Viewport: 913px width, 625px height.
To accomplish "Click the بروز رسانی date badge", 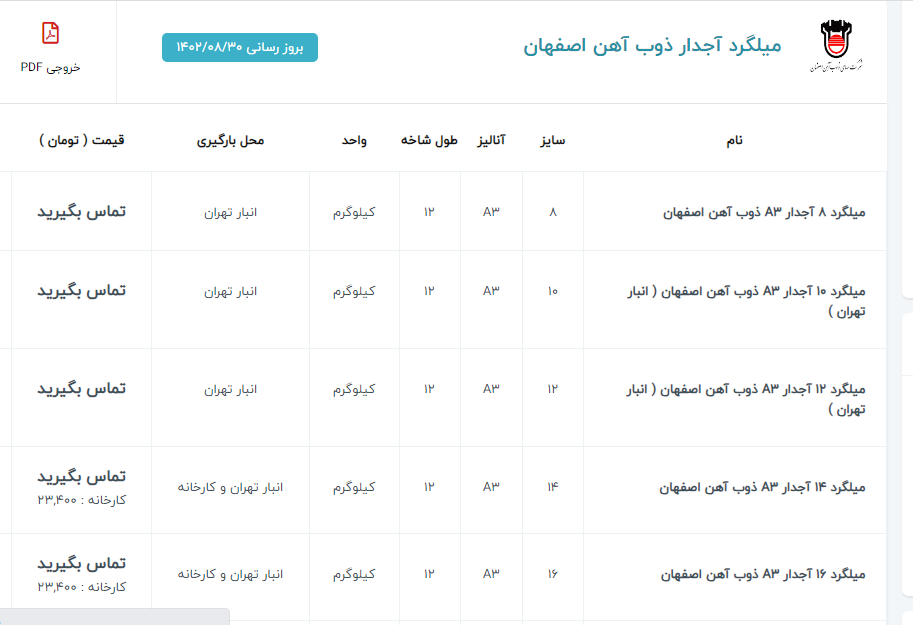I will (240, 47).
